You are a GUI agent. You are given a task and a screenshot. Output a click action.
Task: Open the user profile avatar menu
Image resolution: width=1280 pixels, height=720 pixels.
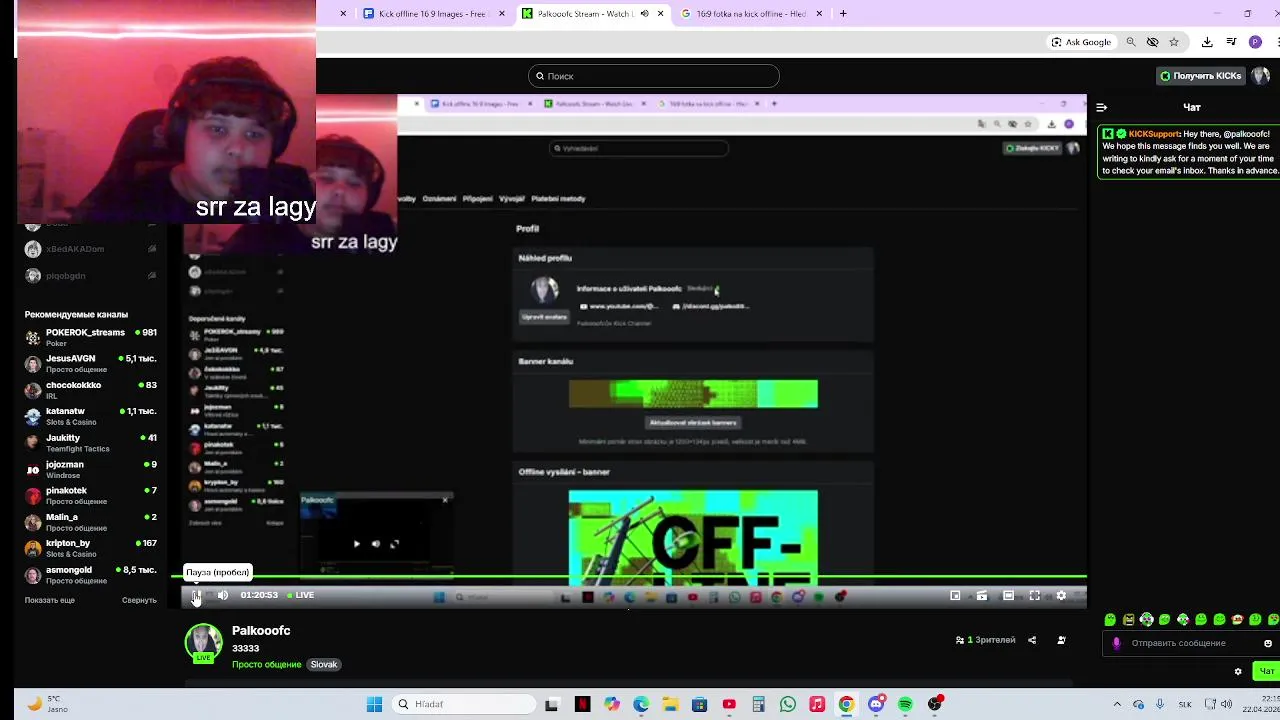(x=1262, y=76)
